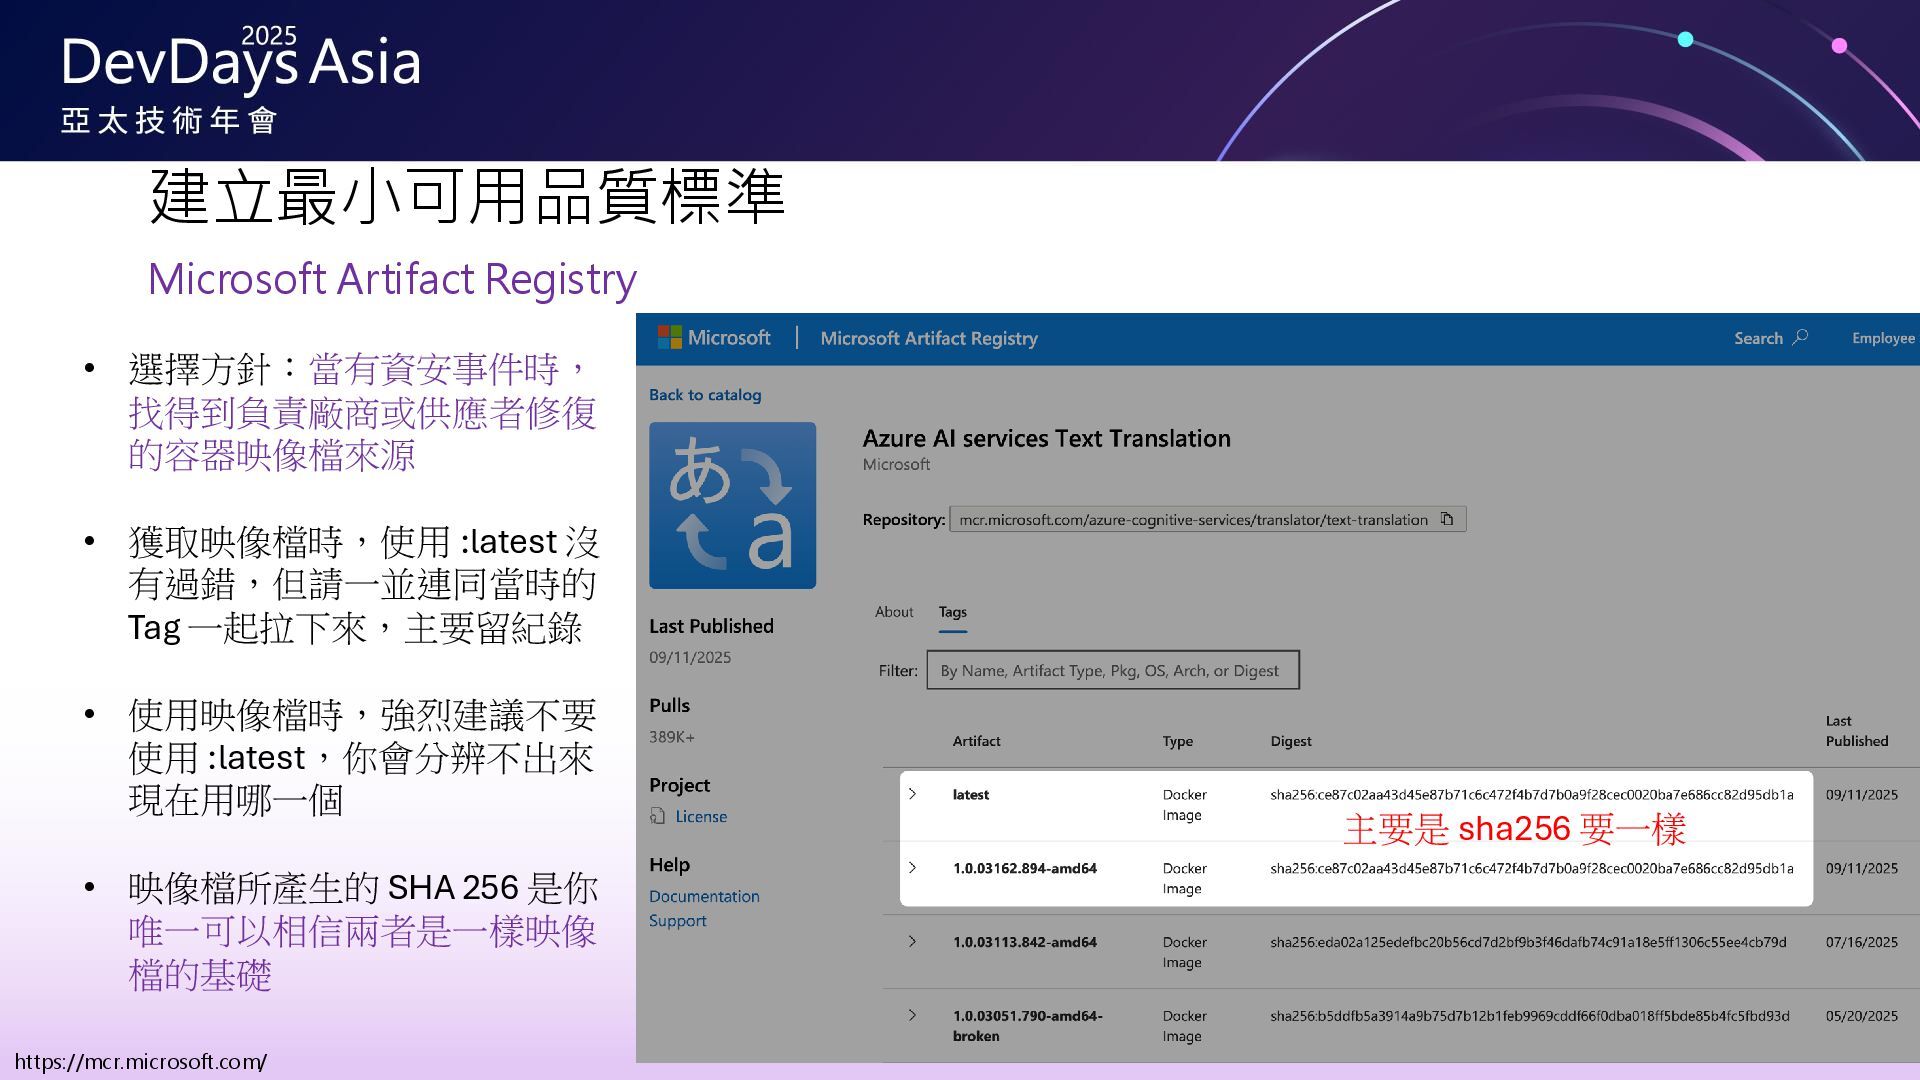The image size is (1920, 1080).
Task: Click the 1.0.03051.790-amd64-broken artifact name
Action: point(1028,1026)
